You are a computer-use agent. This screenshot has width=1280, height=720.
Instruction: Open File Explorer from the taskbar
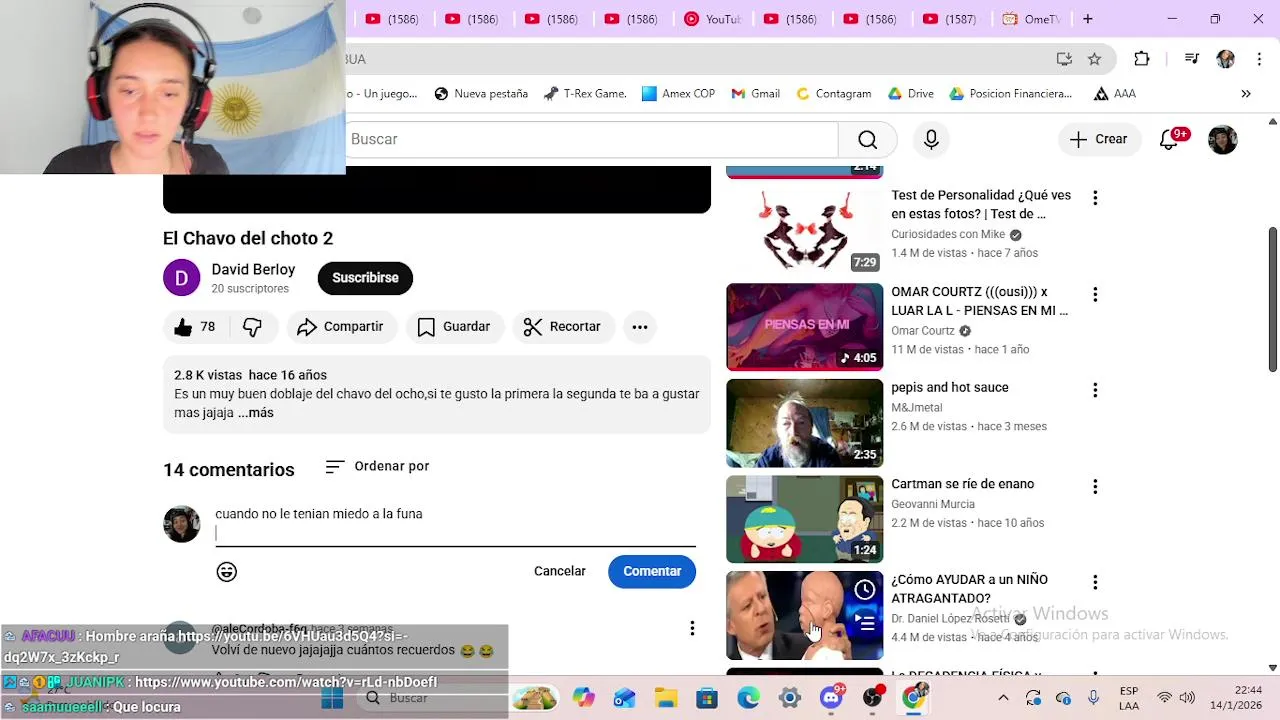(x=666, y=698)
